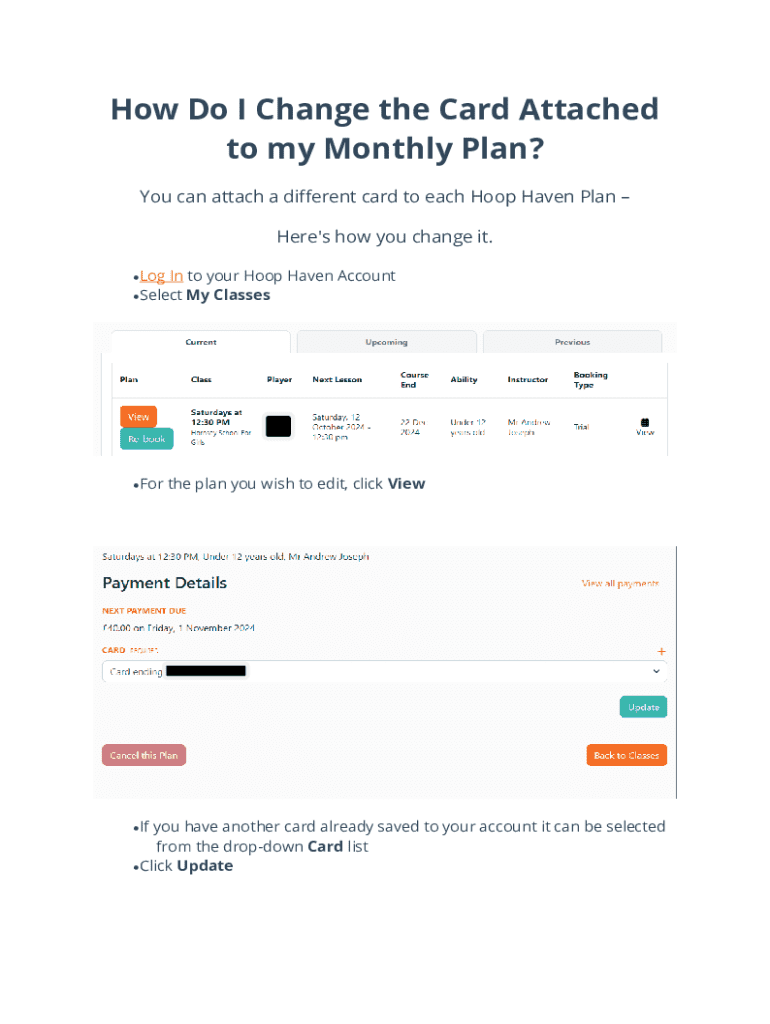Viewport: 770px width, 1024px height.
Task: Click the Booking Type column header
Action: click(590, 380)
